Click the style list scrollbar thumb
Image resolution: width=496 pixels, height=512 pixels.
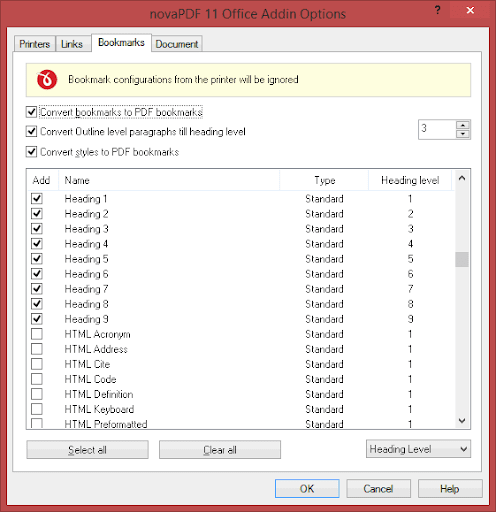tap(462, 259)
